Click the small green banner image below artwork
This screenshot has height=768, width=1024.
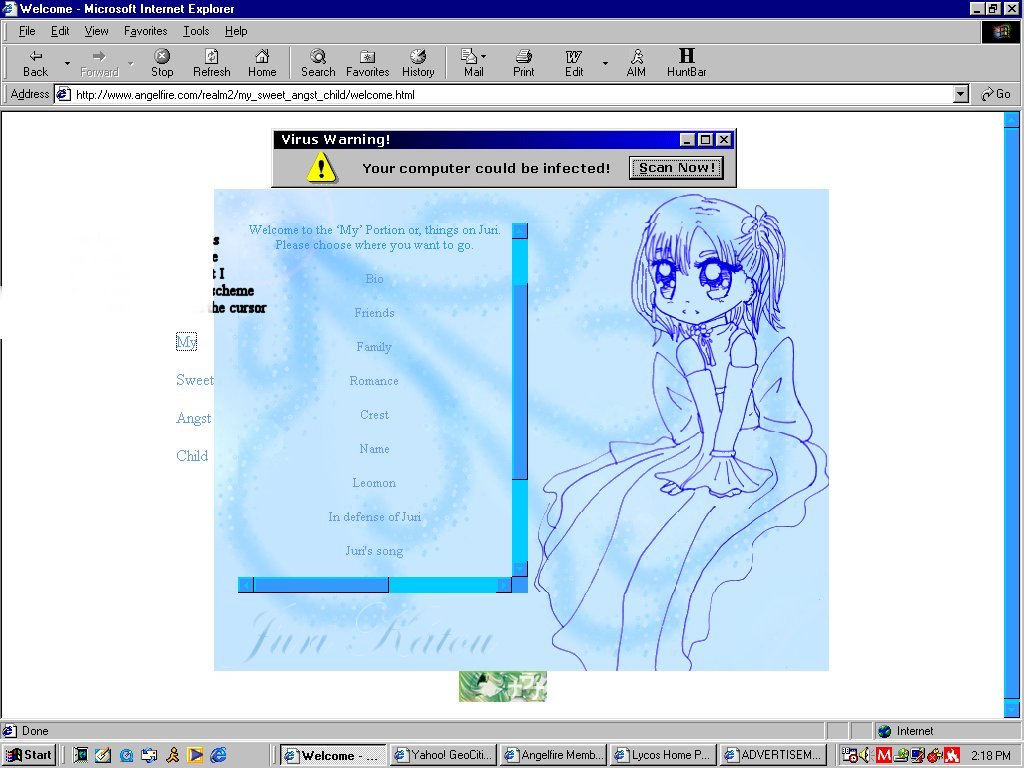(x=503, y=686)
